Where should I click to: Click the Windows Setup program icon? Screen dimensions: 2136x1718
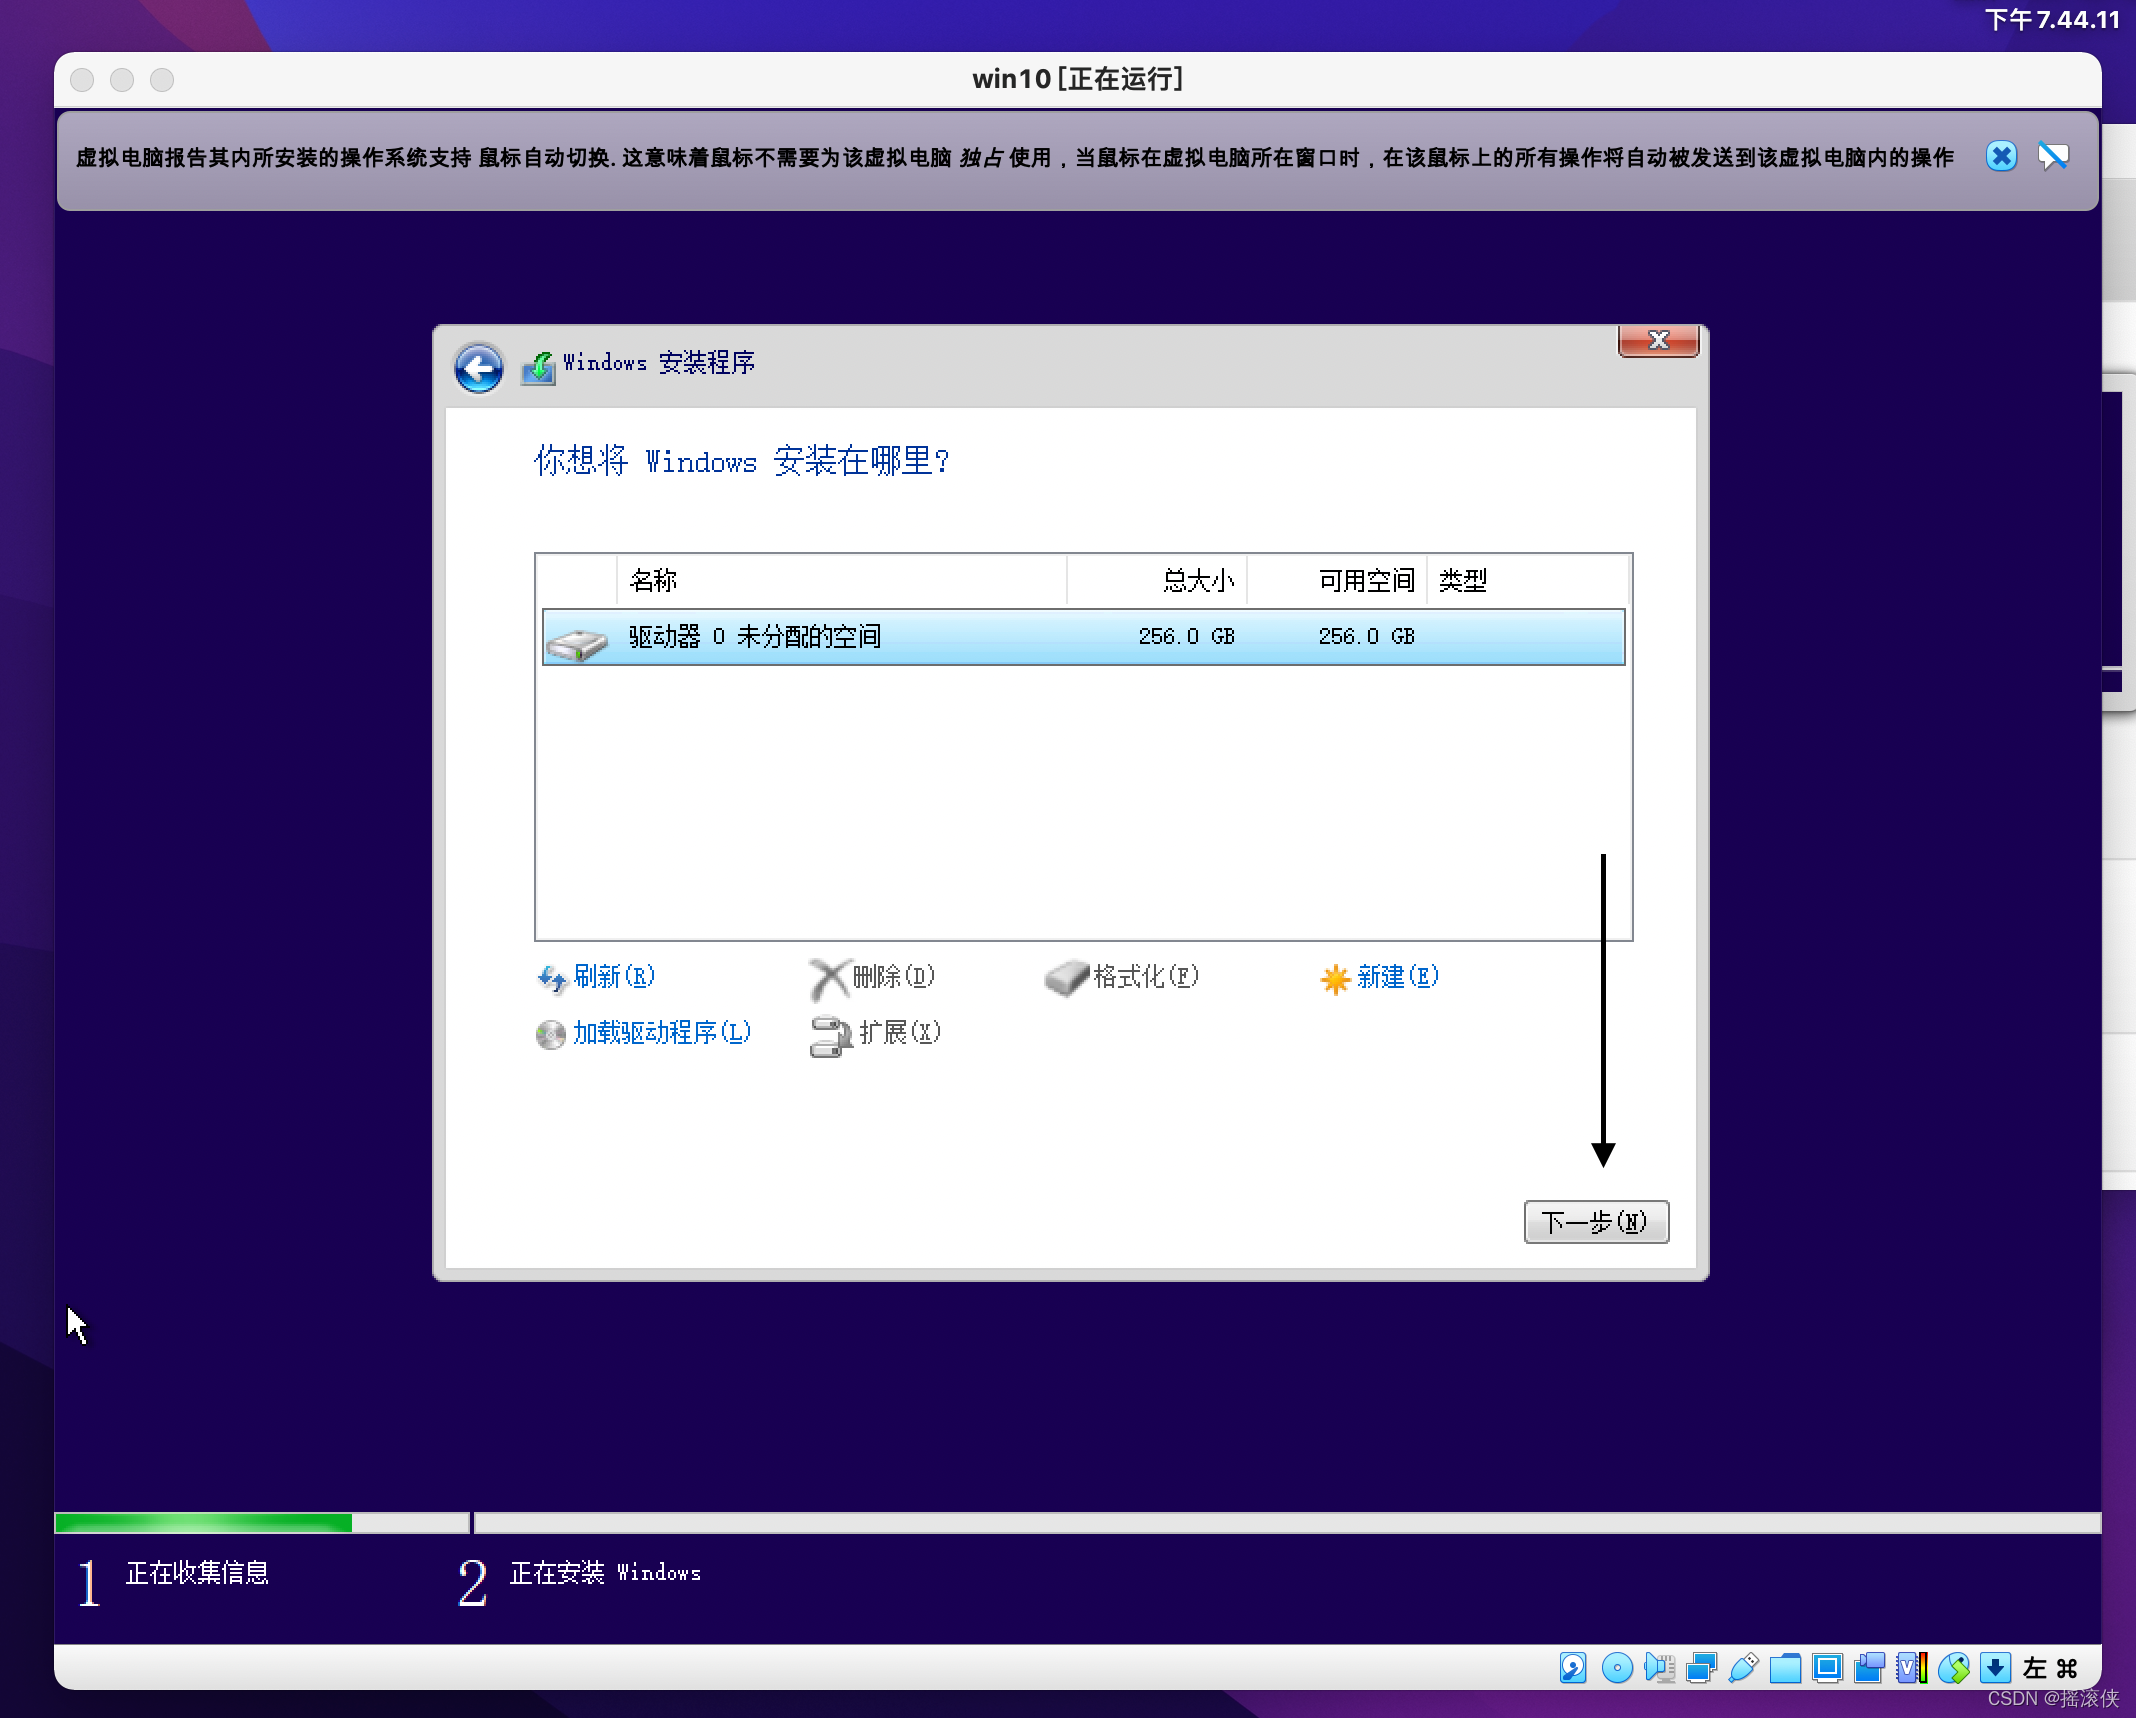tap(538, 368)
